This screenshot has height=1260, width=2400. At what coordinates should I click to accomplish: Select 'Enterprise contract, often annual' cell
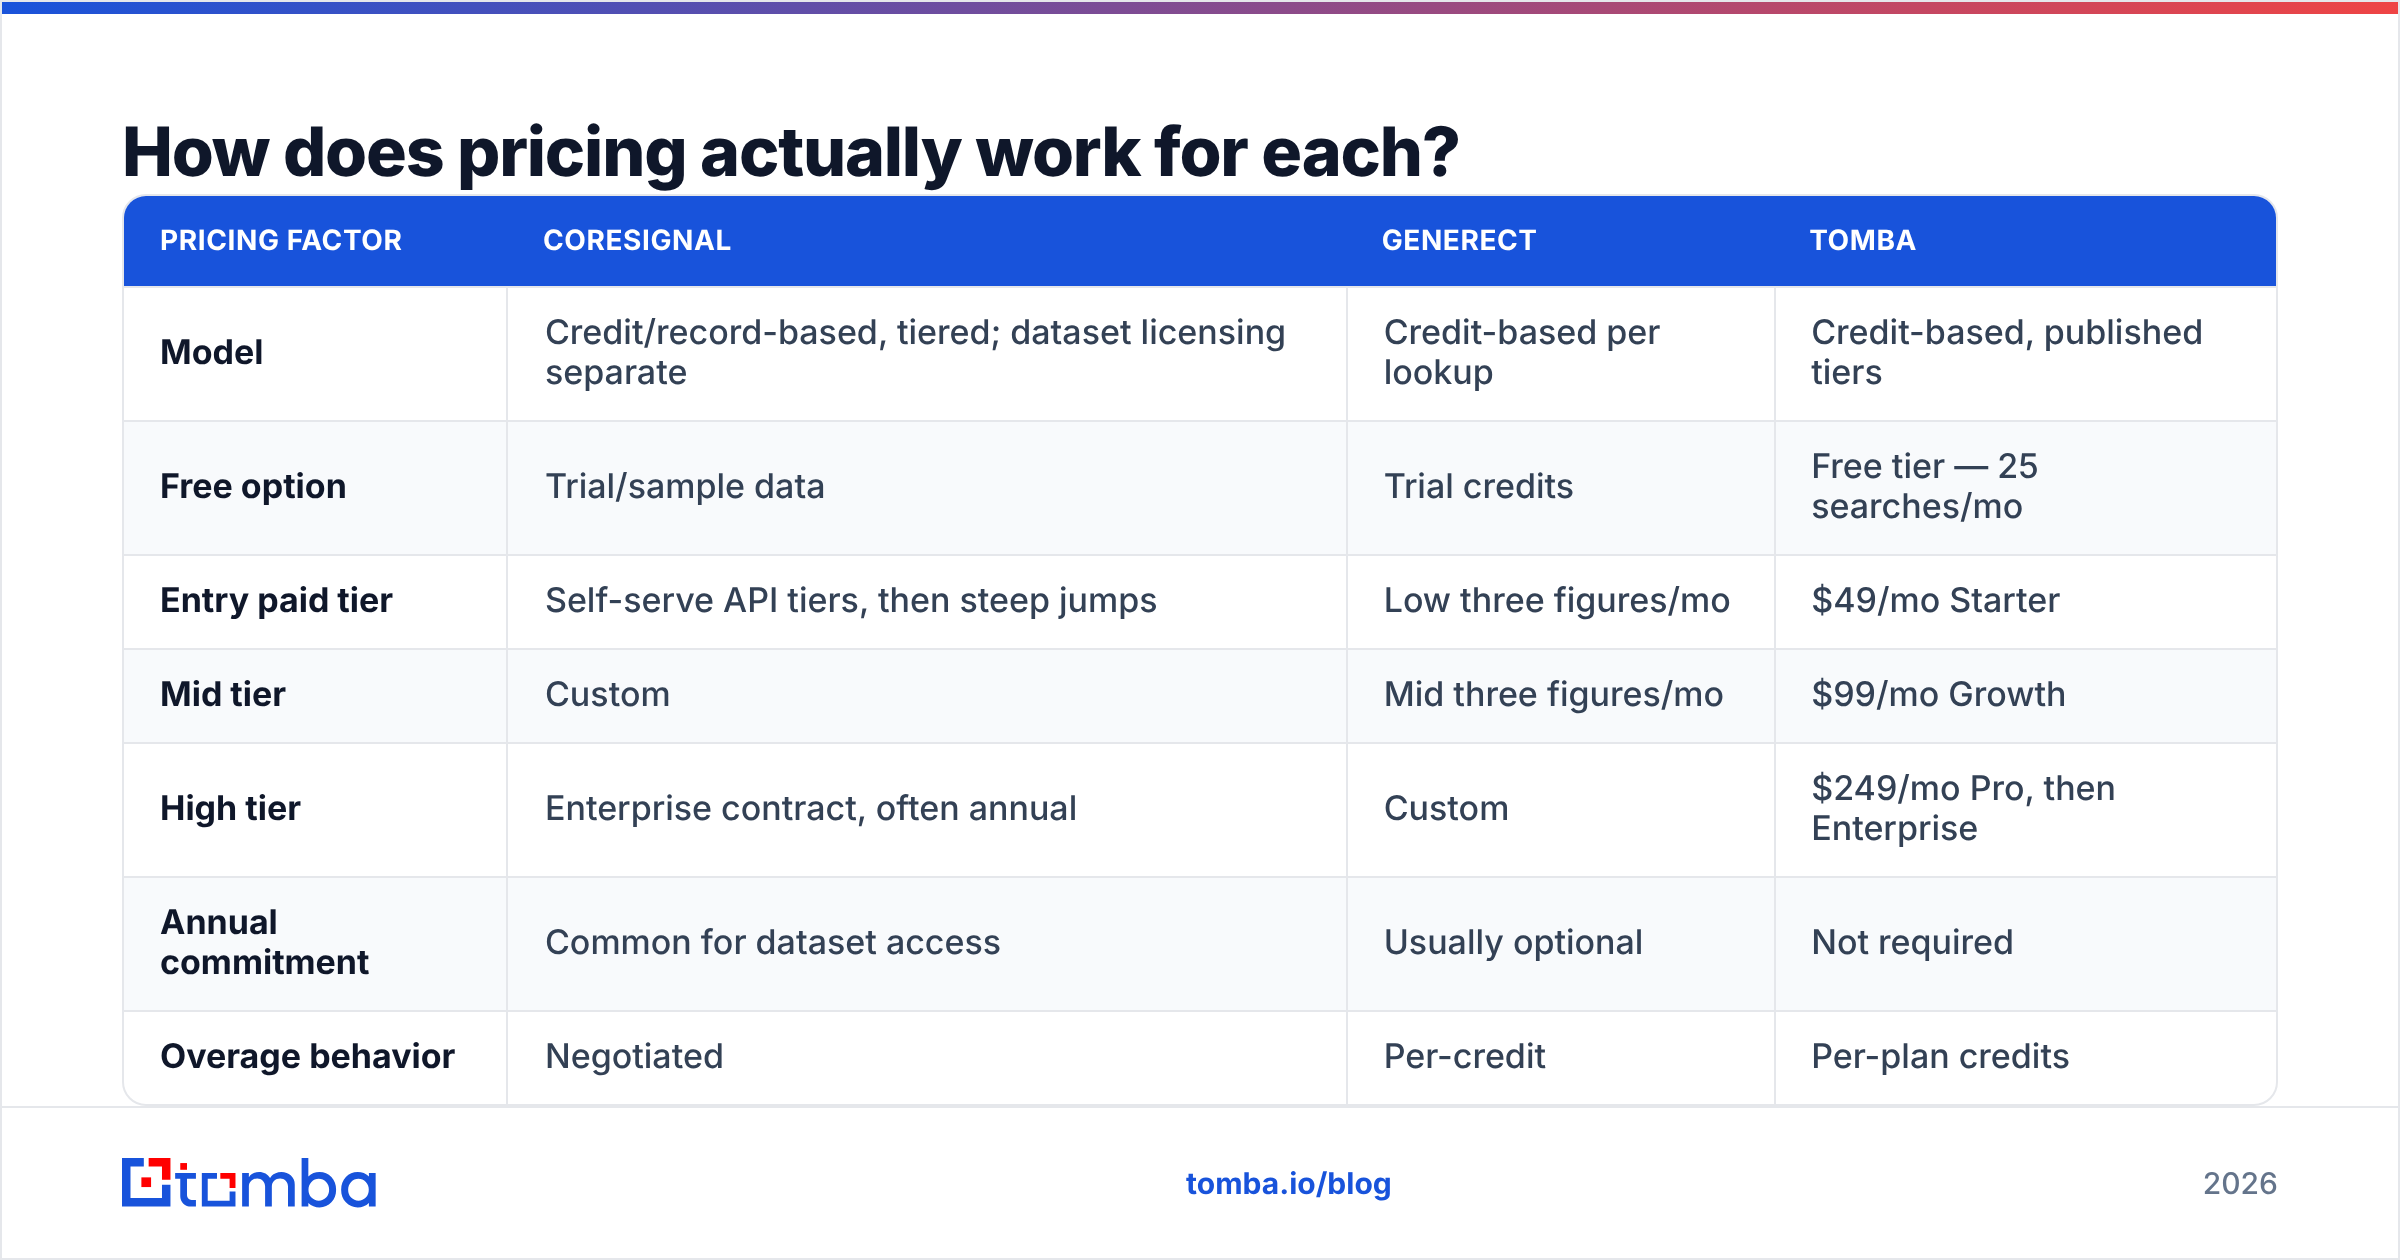(x=811, y=808)
